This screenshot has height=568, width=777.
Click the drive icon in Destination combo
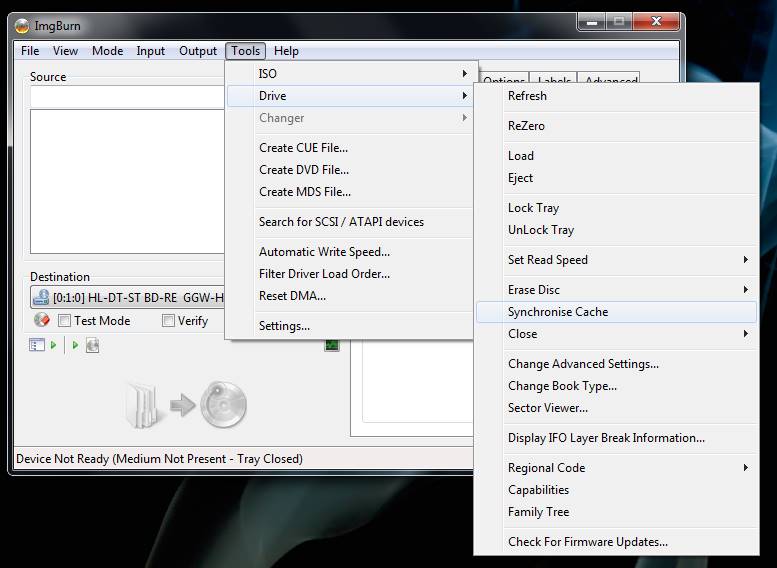[41, 297]
